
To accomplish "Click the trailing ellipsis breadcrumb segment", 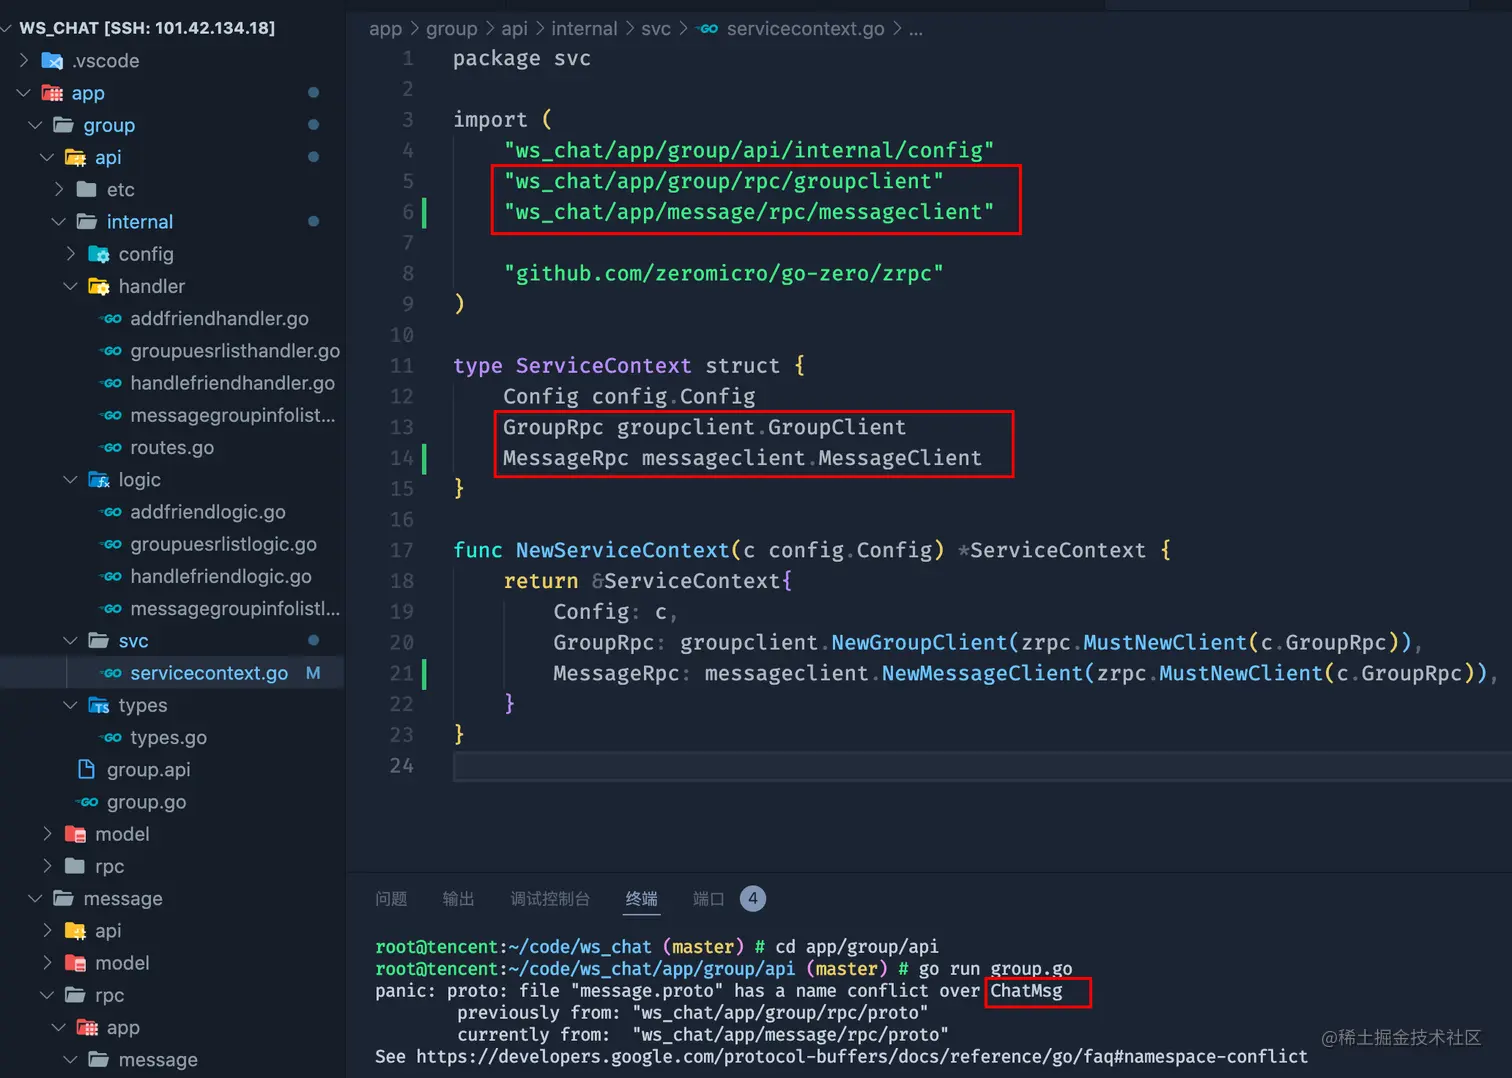I will (916, 29).
